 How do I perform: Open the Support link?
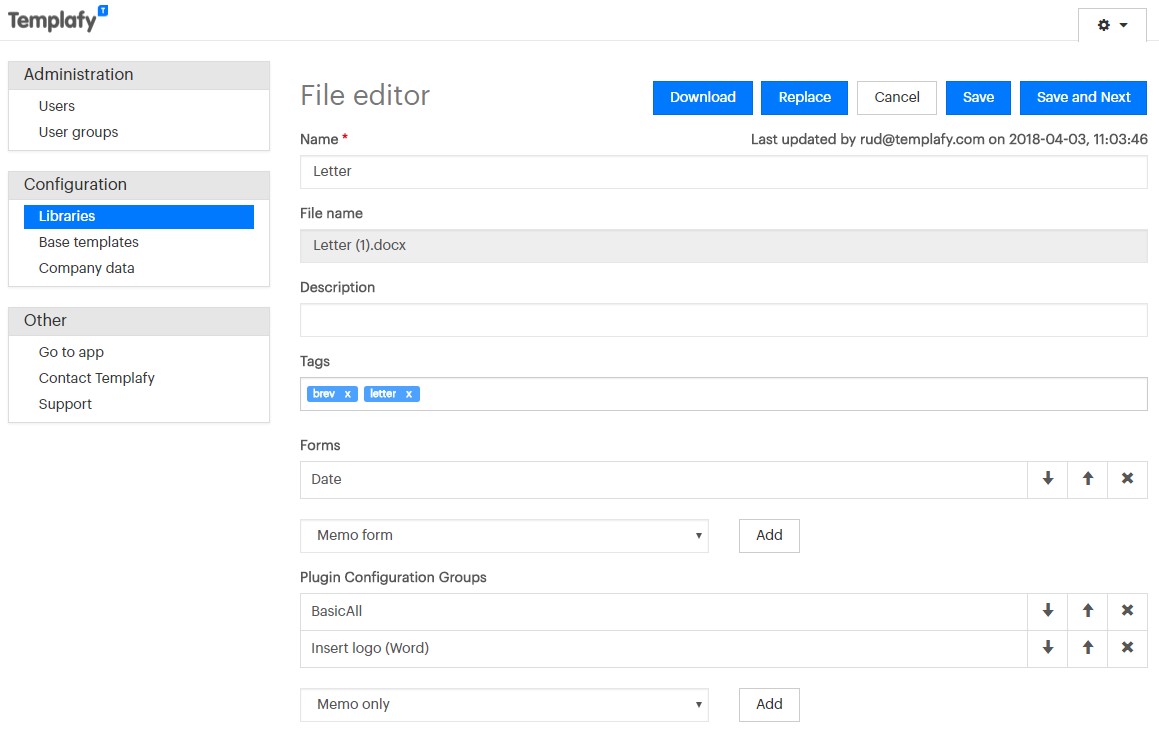[x=65, y=404]
